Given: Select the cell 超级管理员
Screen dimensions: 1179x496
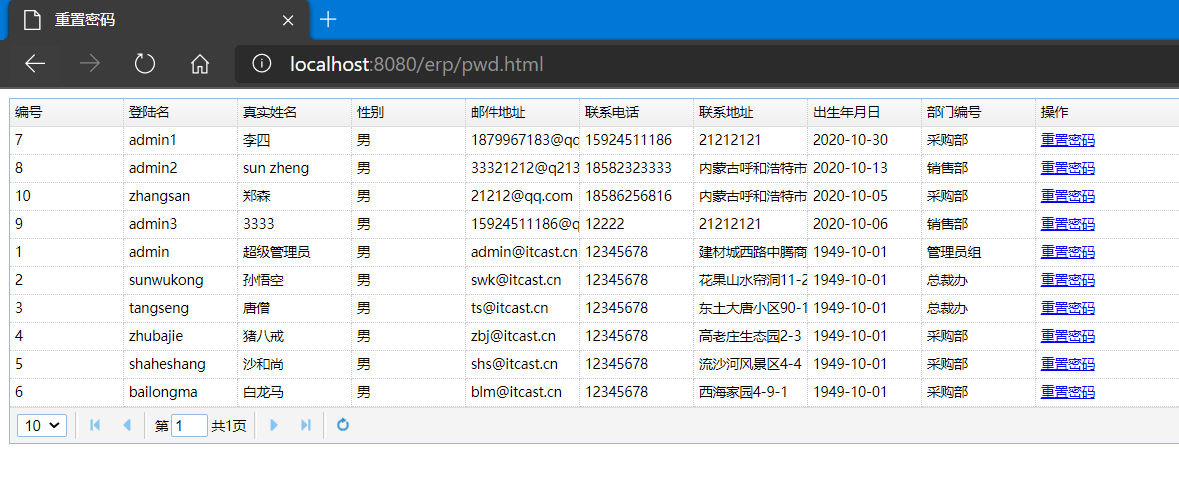Looking at the screenshot, I should click(x=295, y=252).
